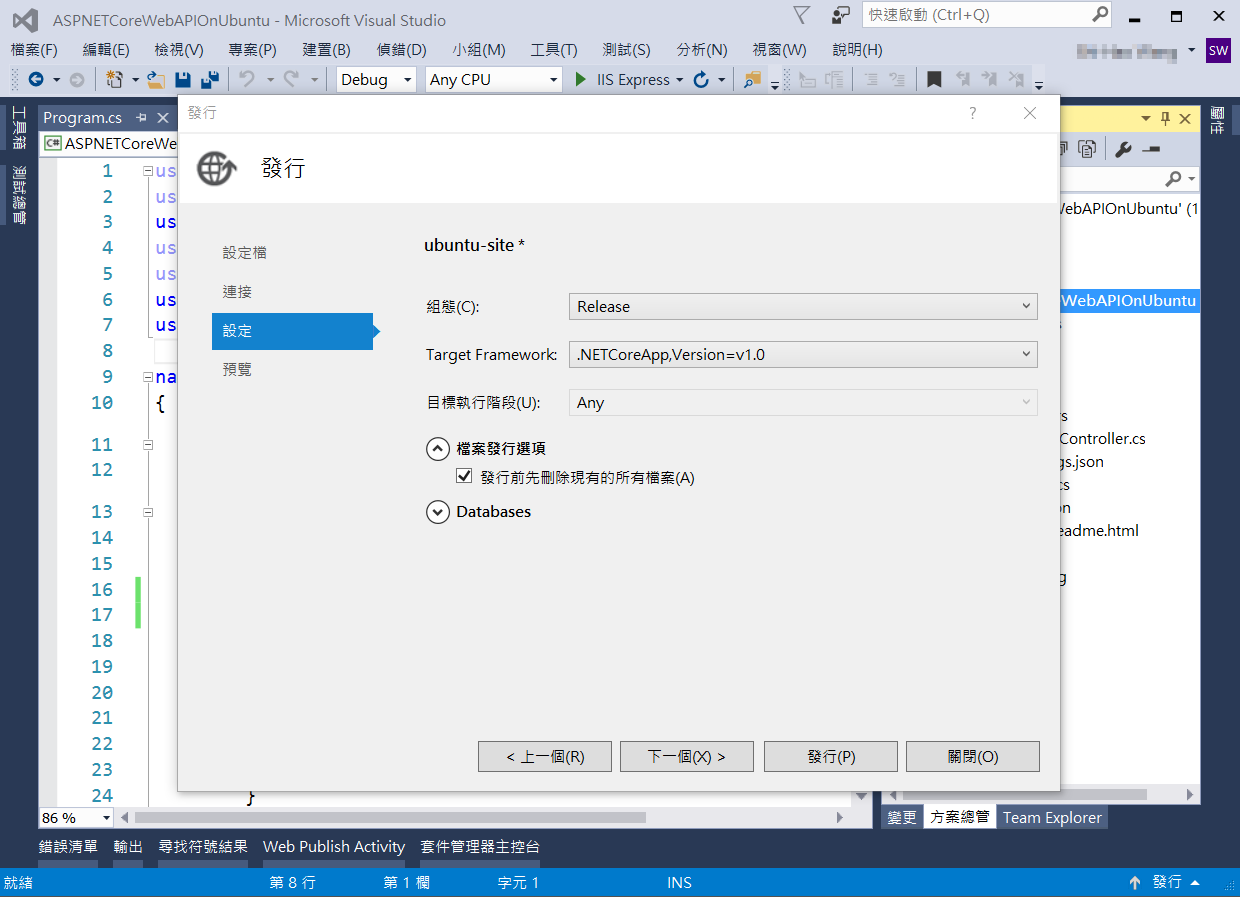The image size is (1240, 897).
Task: Open the 編輯(E) menu
Action: tap(106, 50)
